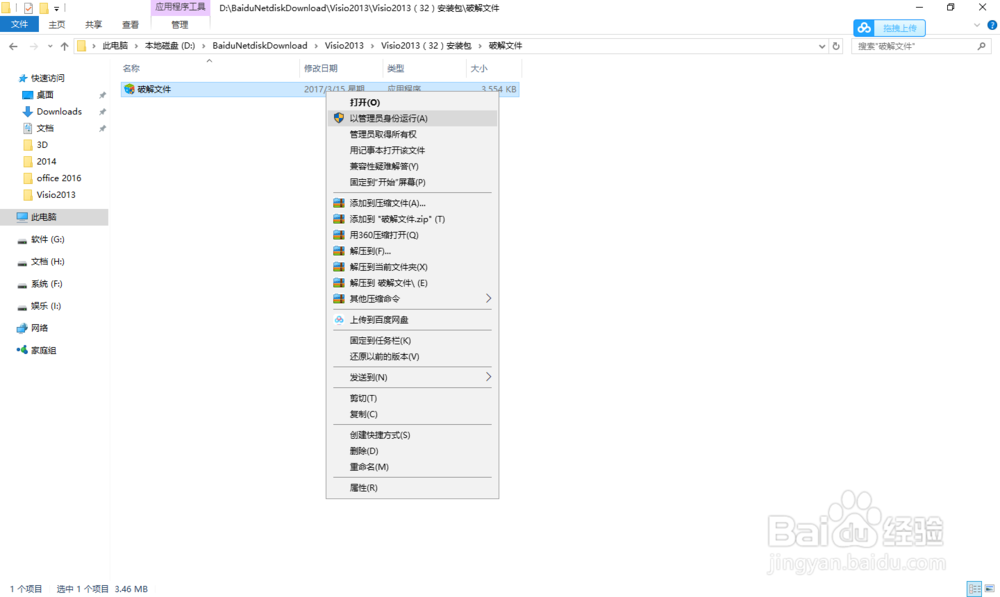Click the search magnifier icon
This screenshot has height=597, width=1000.
tap(982, 46)
